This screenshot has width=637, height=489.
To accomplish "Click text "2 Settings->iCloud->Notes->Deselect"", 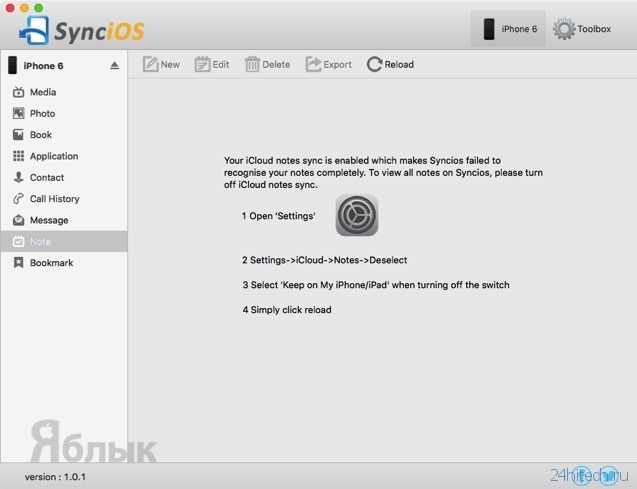I will [x=325, y=260].
